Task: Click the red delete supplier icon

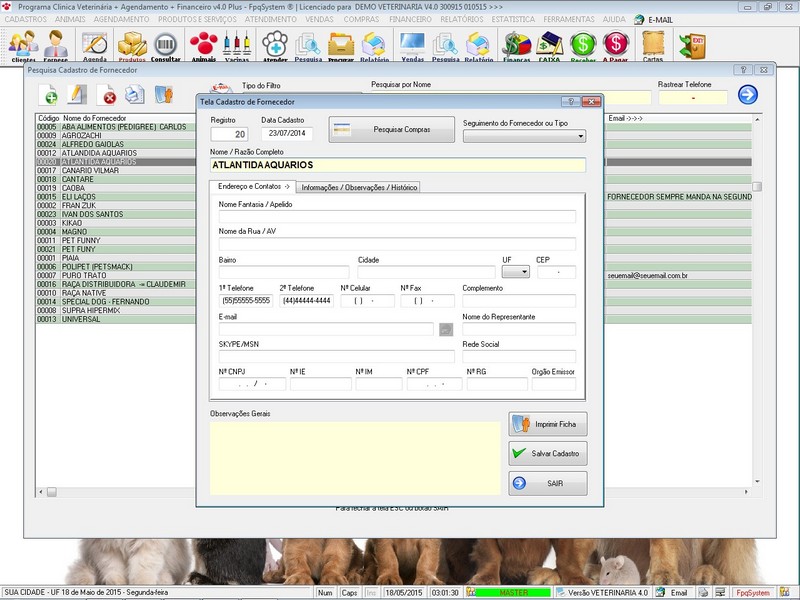Action: pyautogui.click(x=106, y=95)
